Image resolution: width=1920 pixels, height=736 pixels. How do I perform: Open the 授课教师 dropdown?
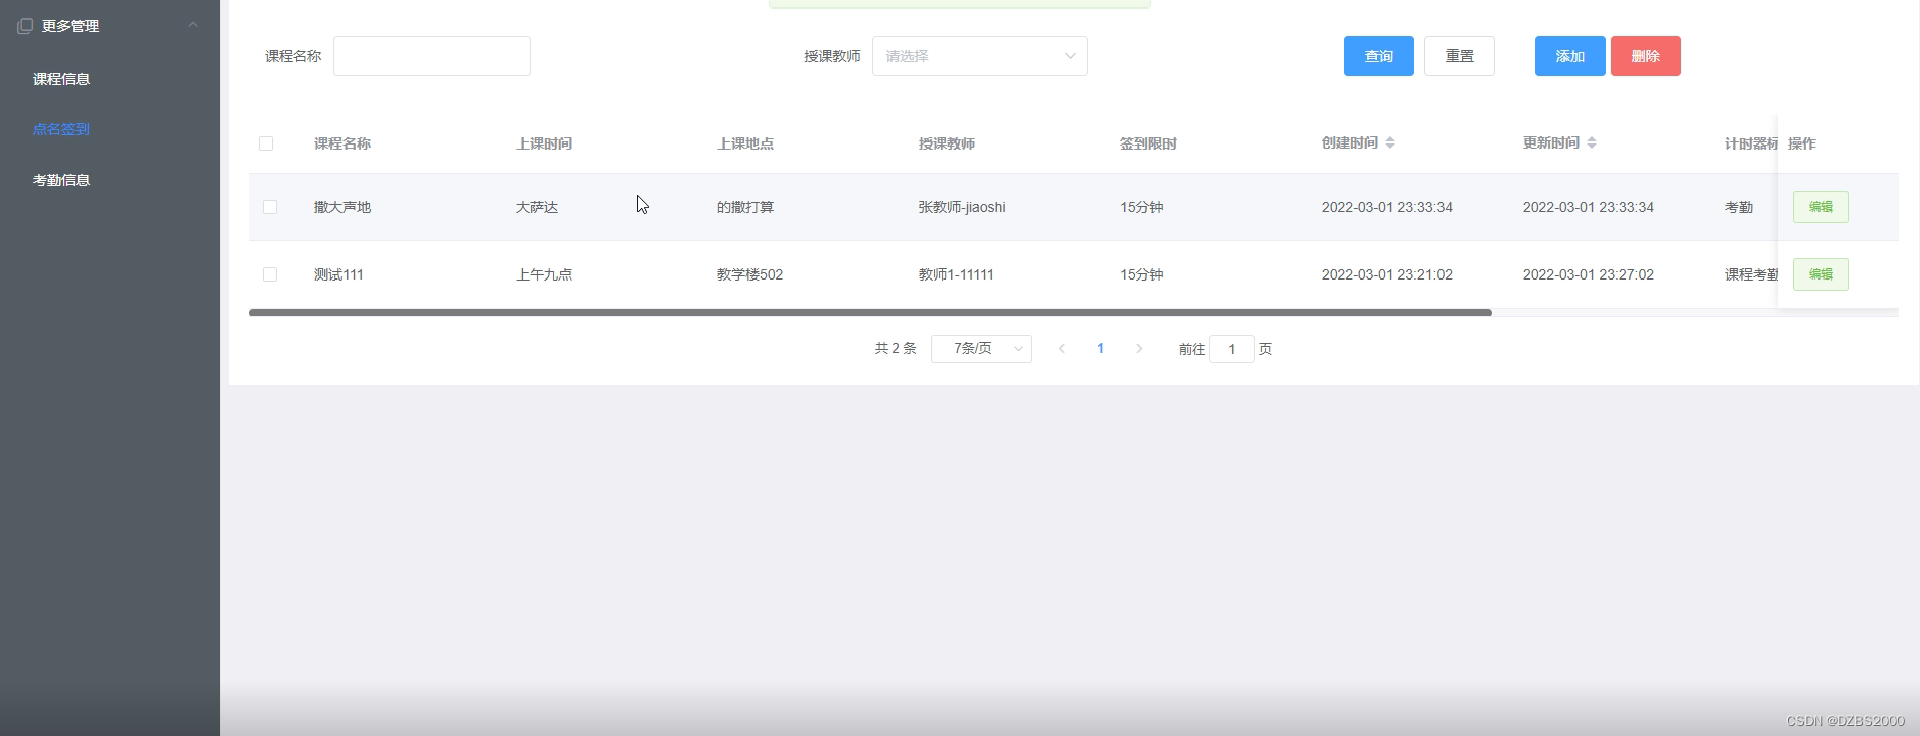(980, 56)
